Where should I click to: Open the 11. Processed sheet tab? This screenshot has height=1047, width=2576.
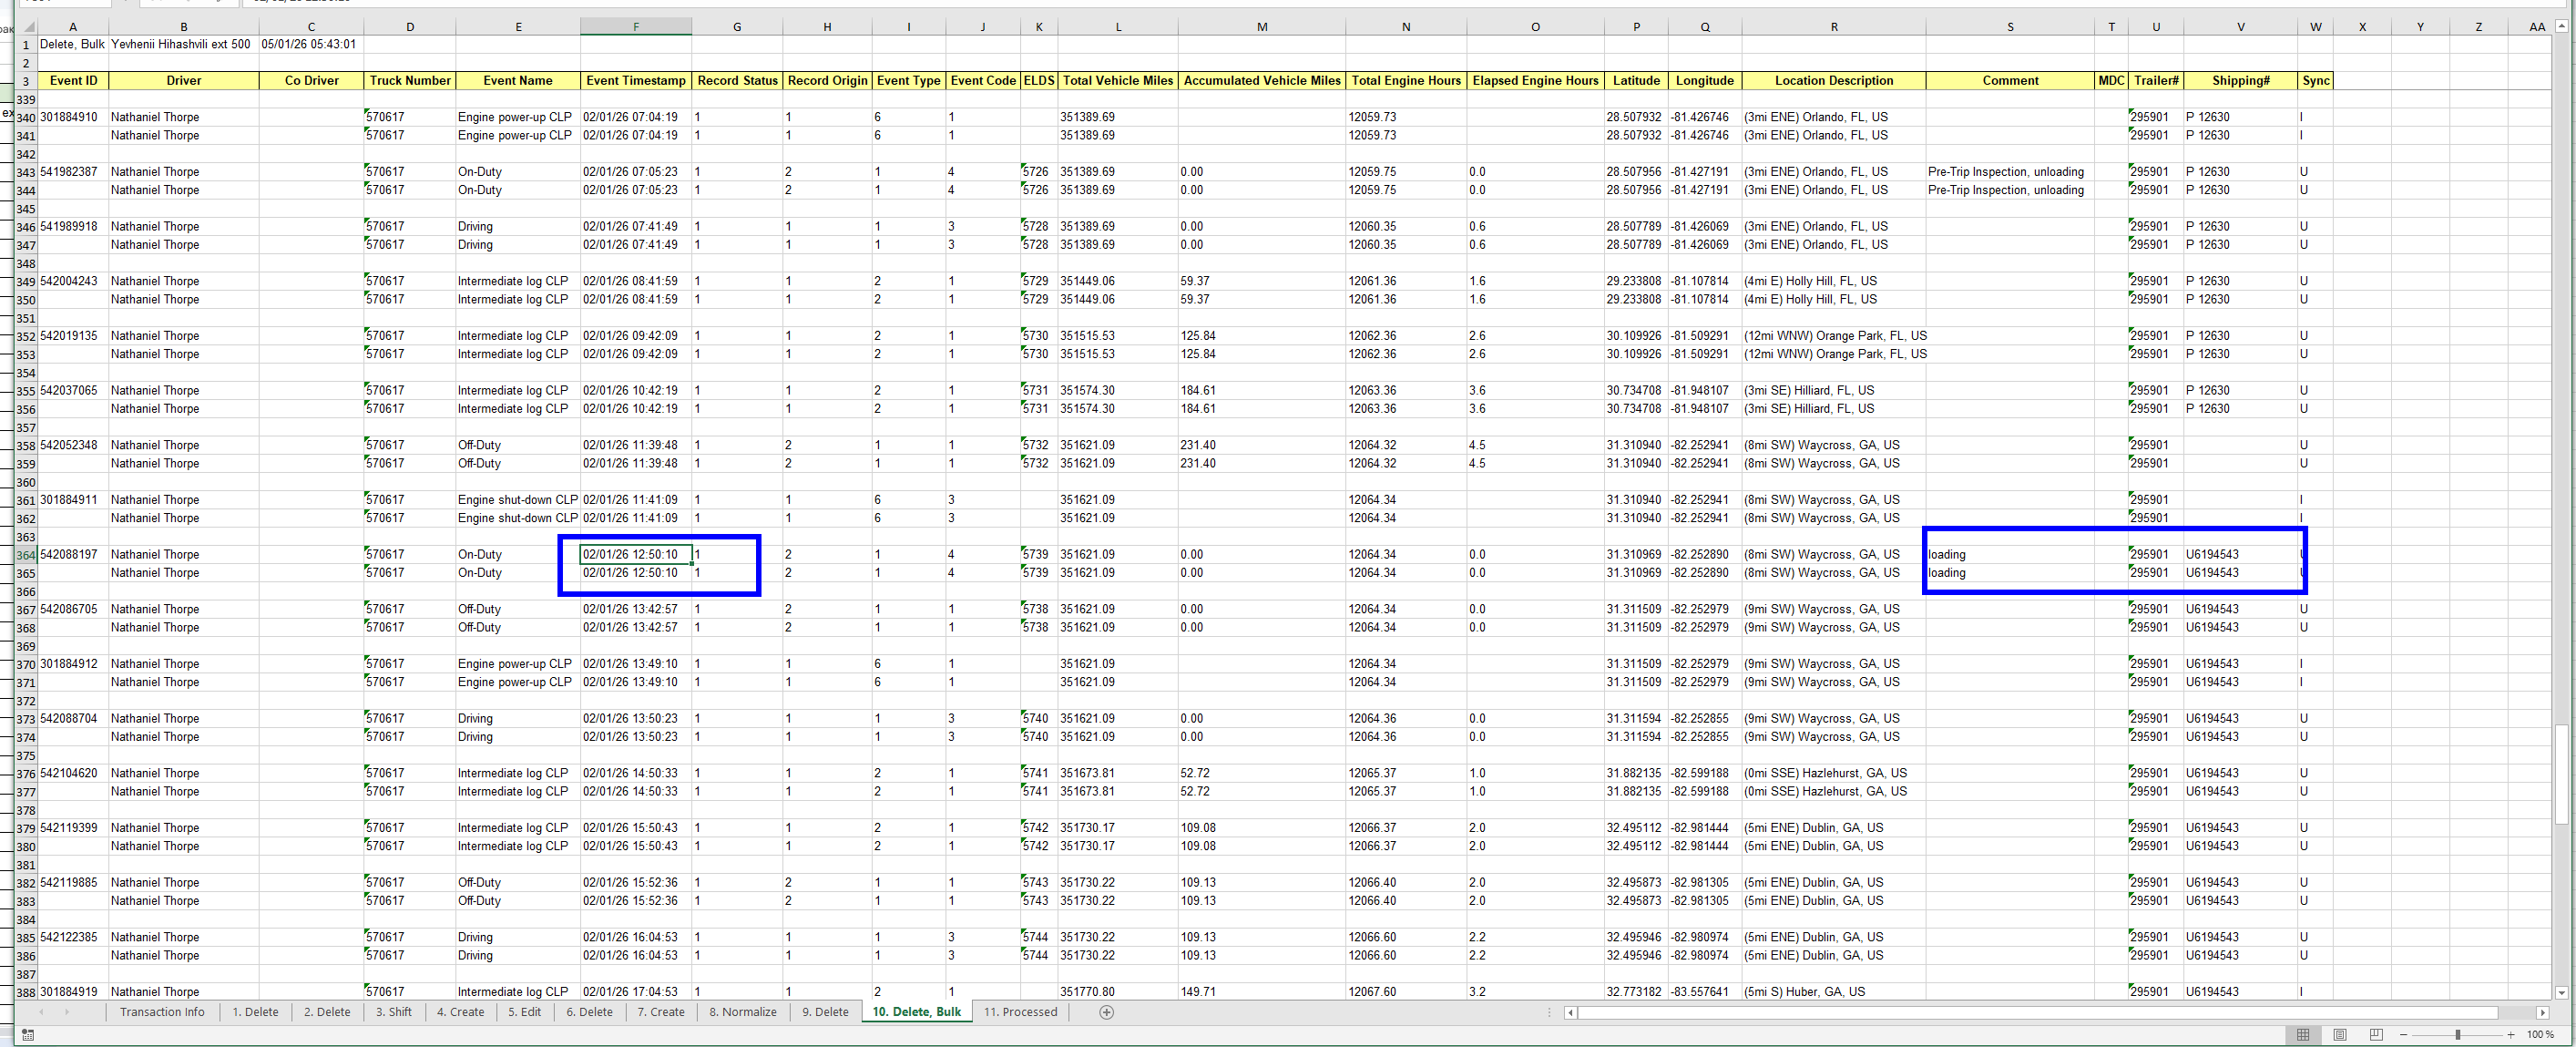point(1020,1012)
